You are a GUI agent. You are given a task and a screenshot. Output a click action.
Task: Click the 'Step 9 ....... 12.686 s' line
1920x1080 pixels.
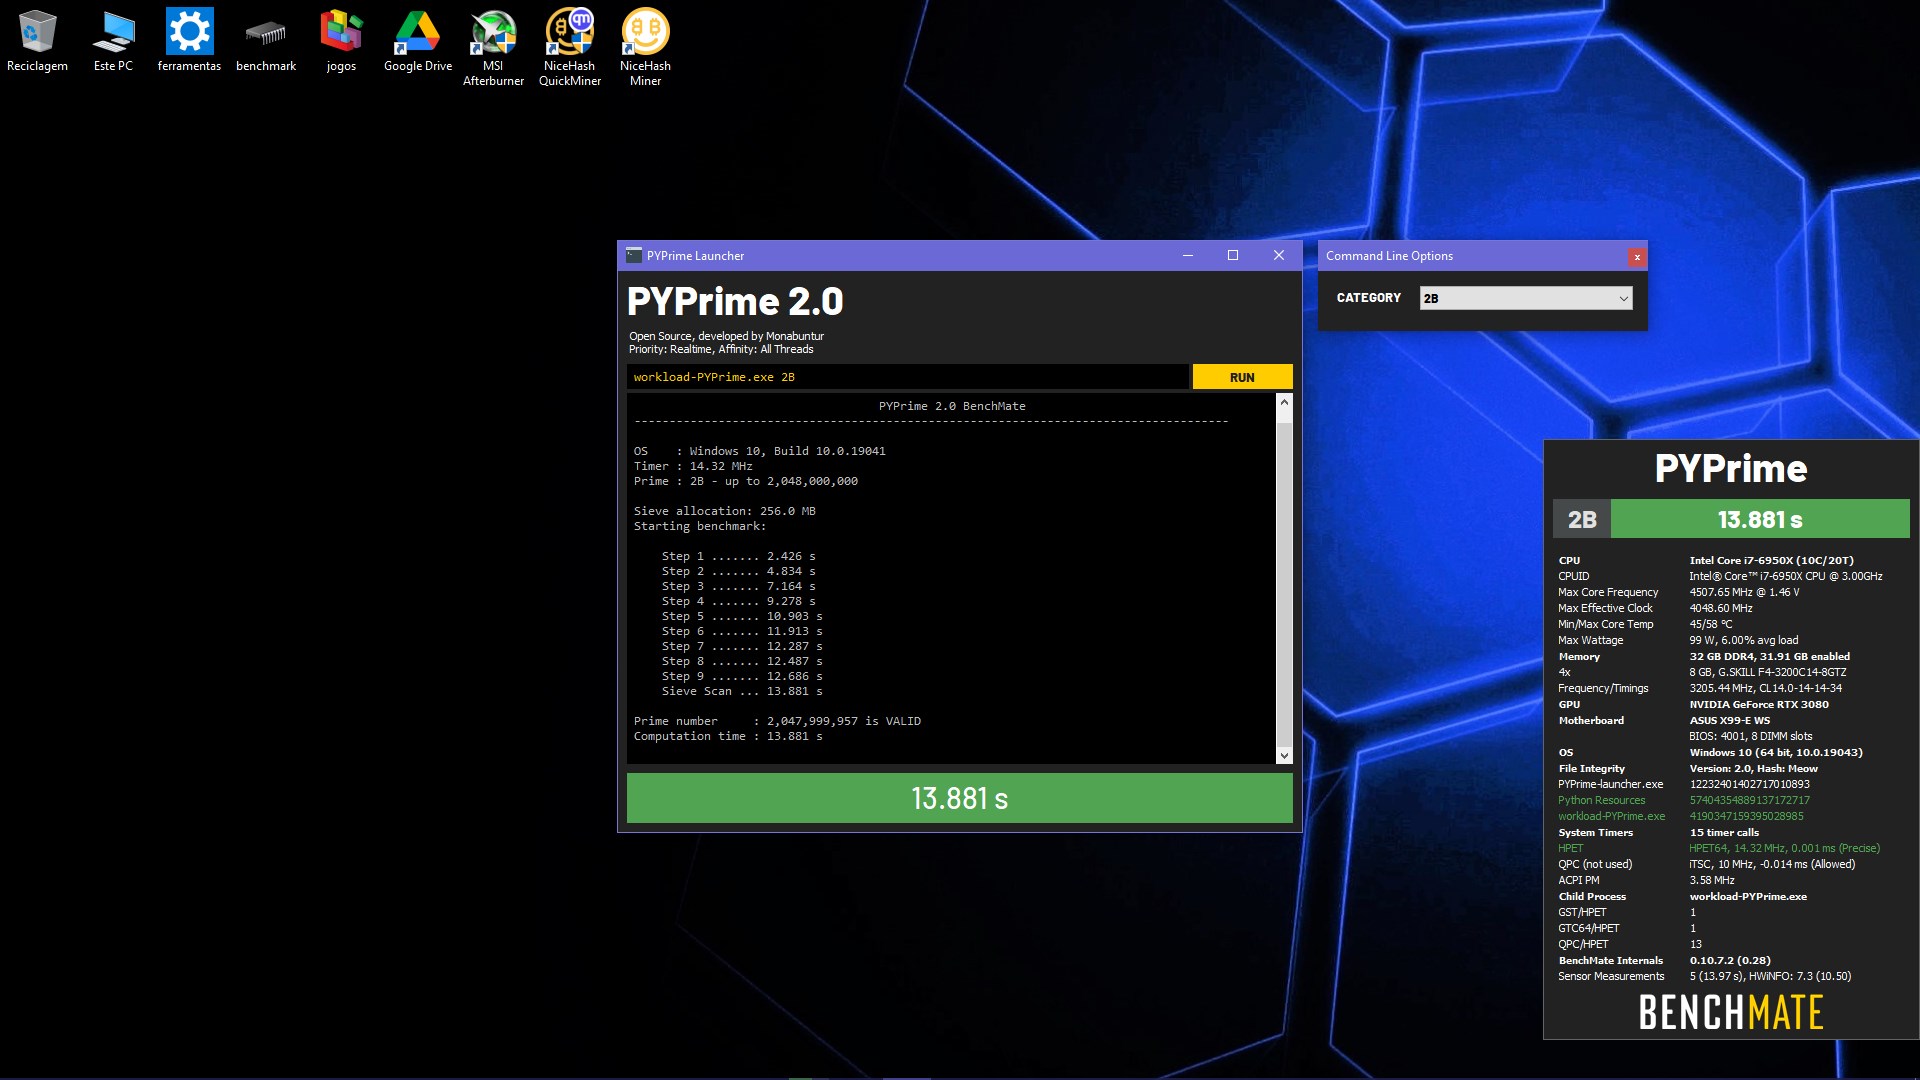[742, 676]
